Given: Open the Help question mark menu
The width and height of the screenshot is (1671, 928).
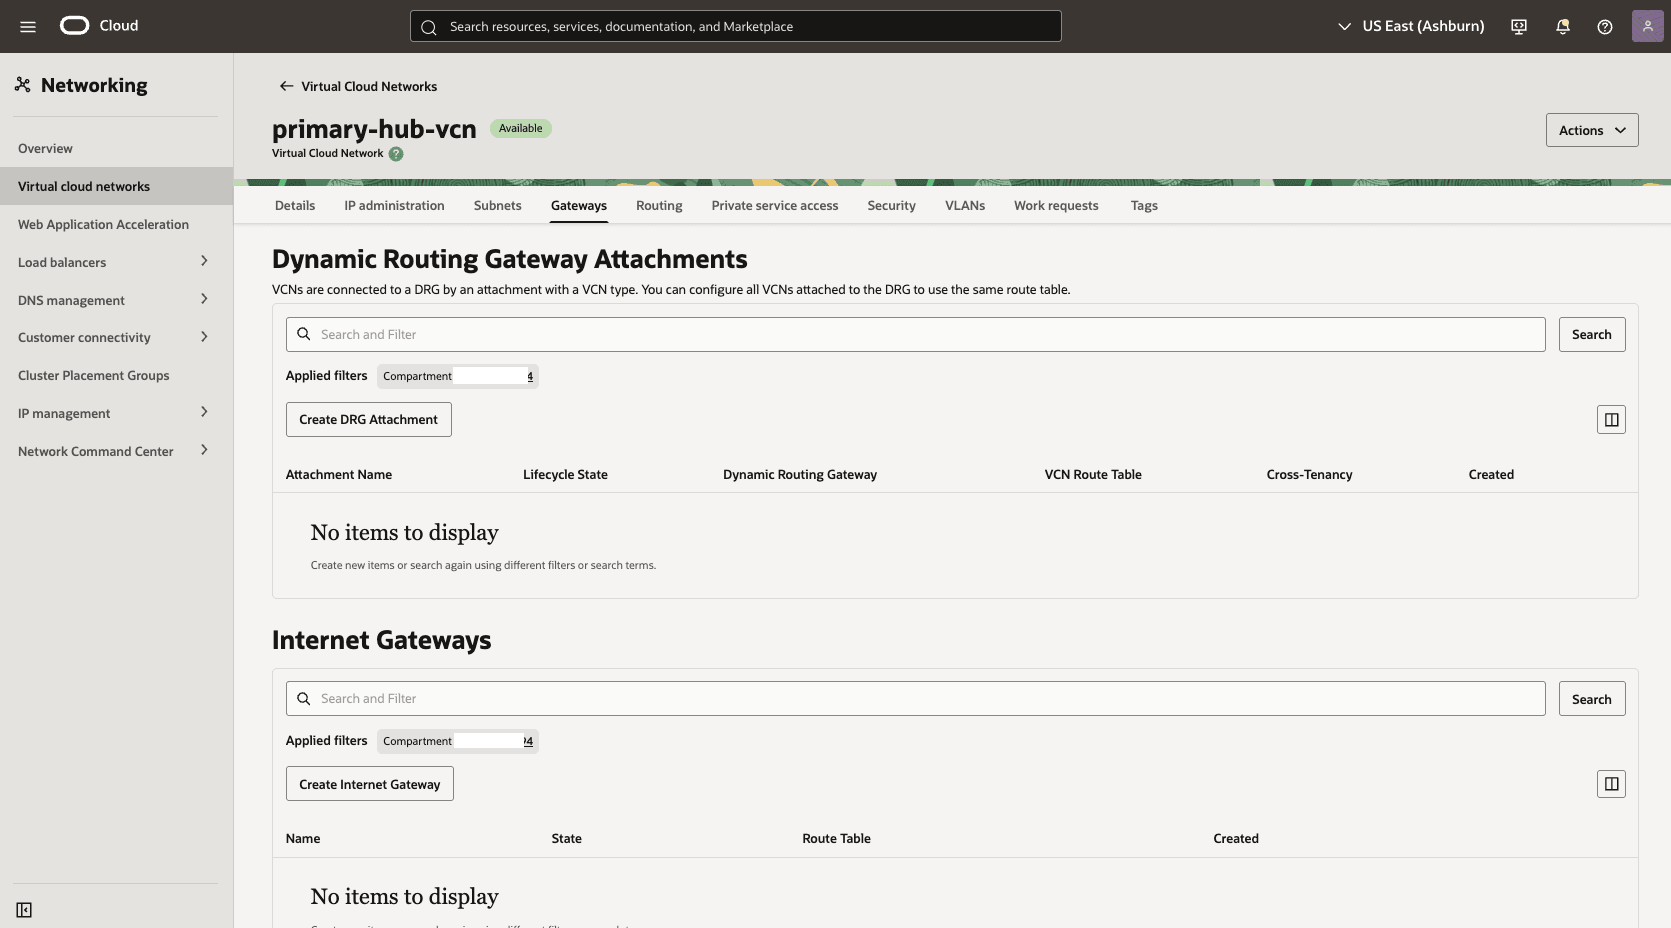Looking at the screenshot, I should (1605, 26).
